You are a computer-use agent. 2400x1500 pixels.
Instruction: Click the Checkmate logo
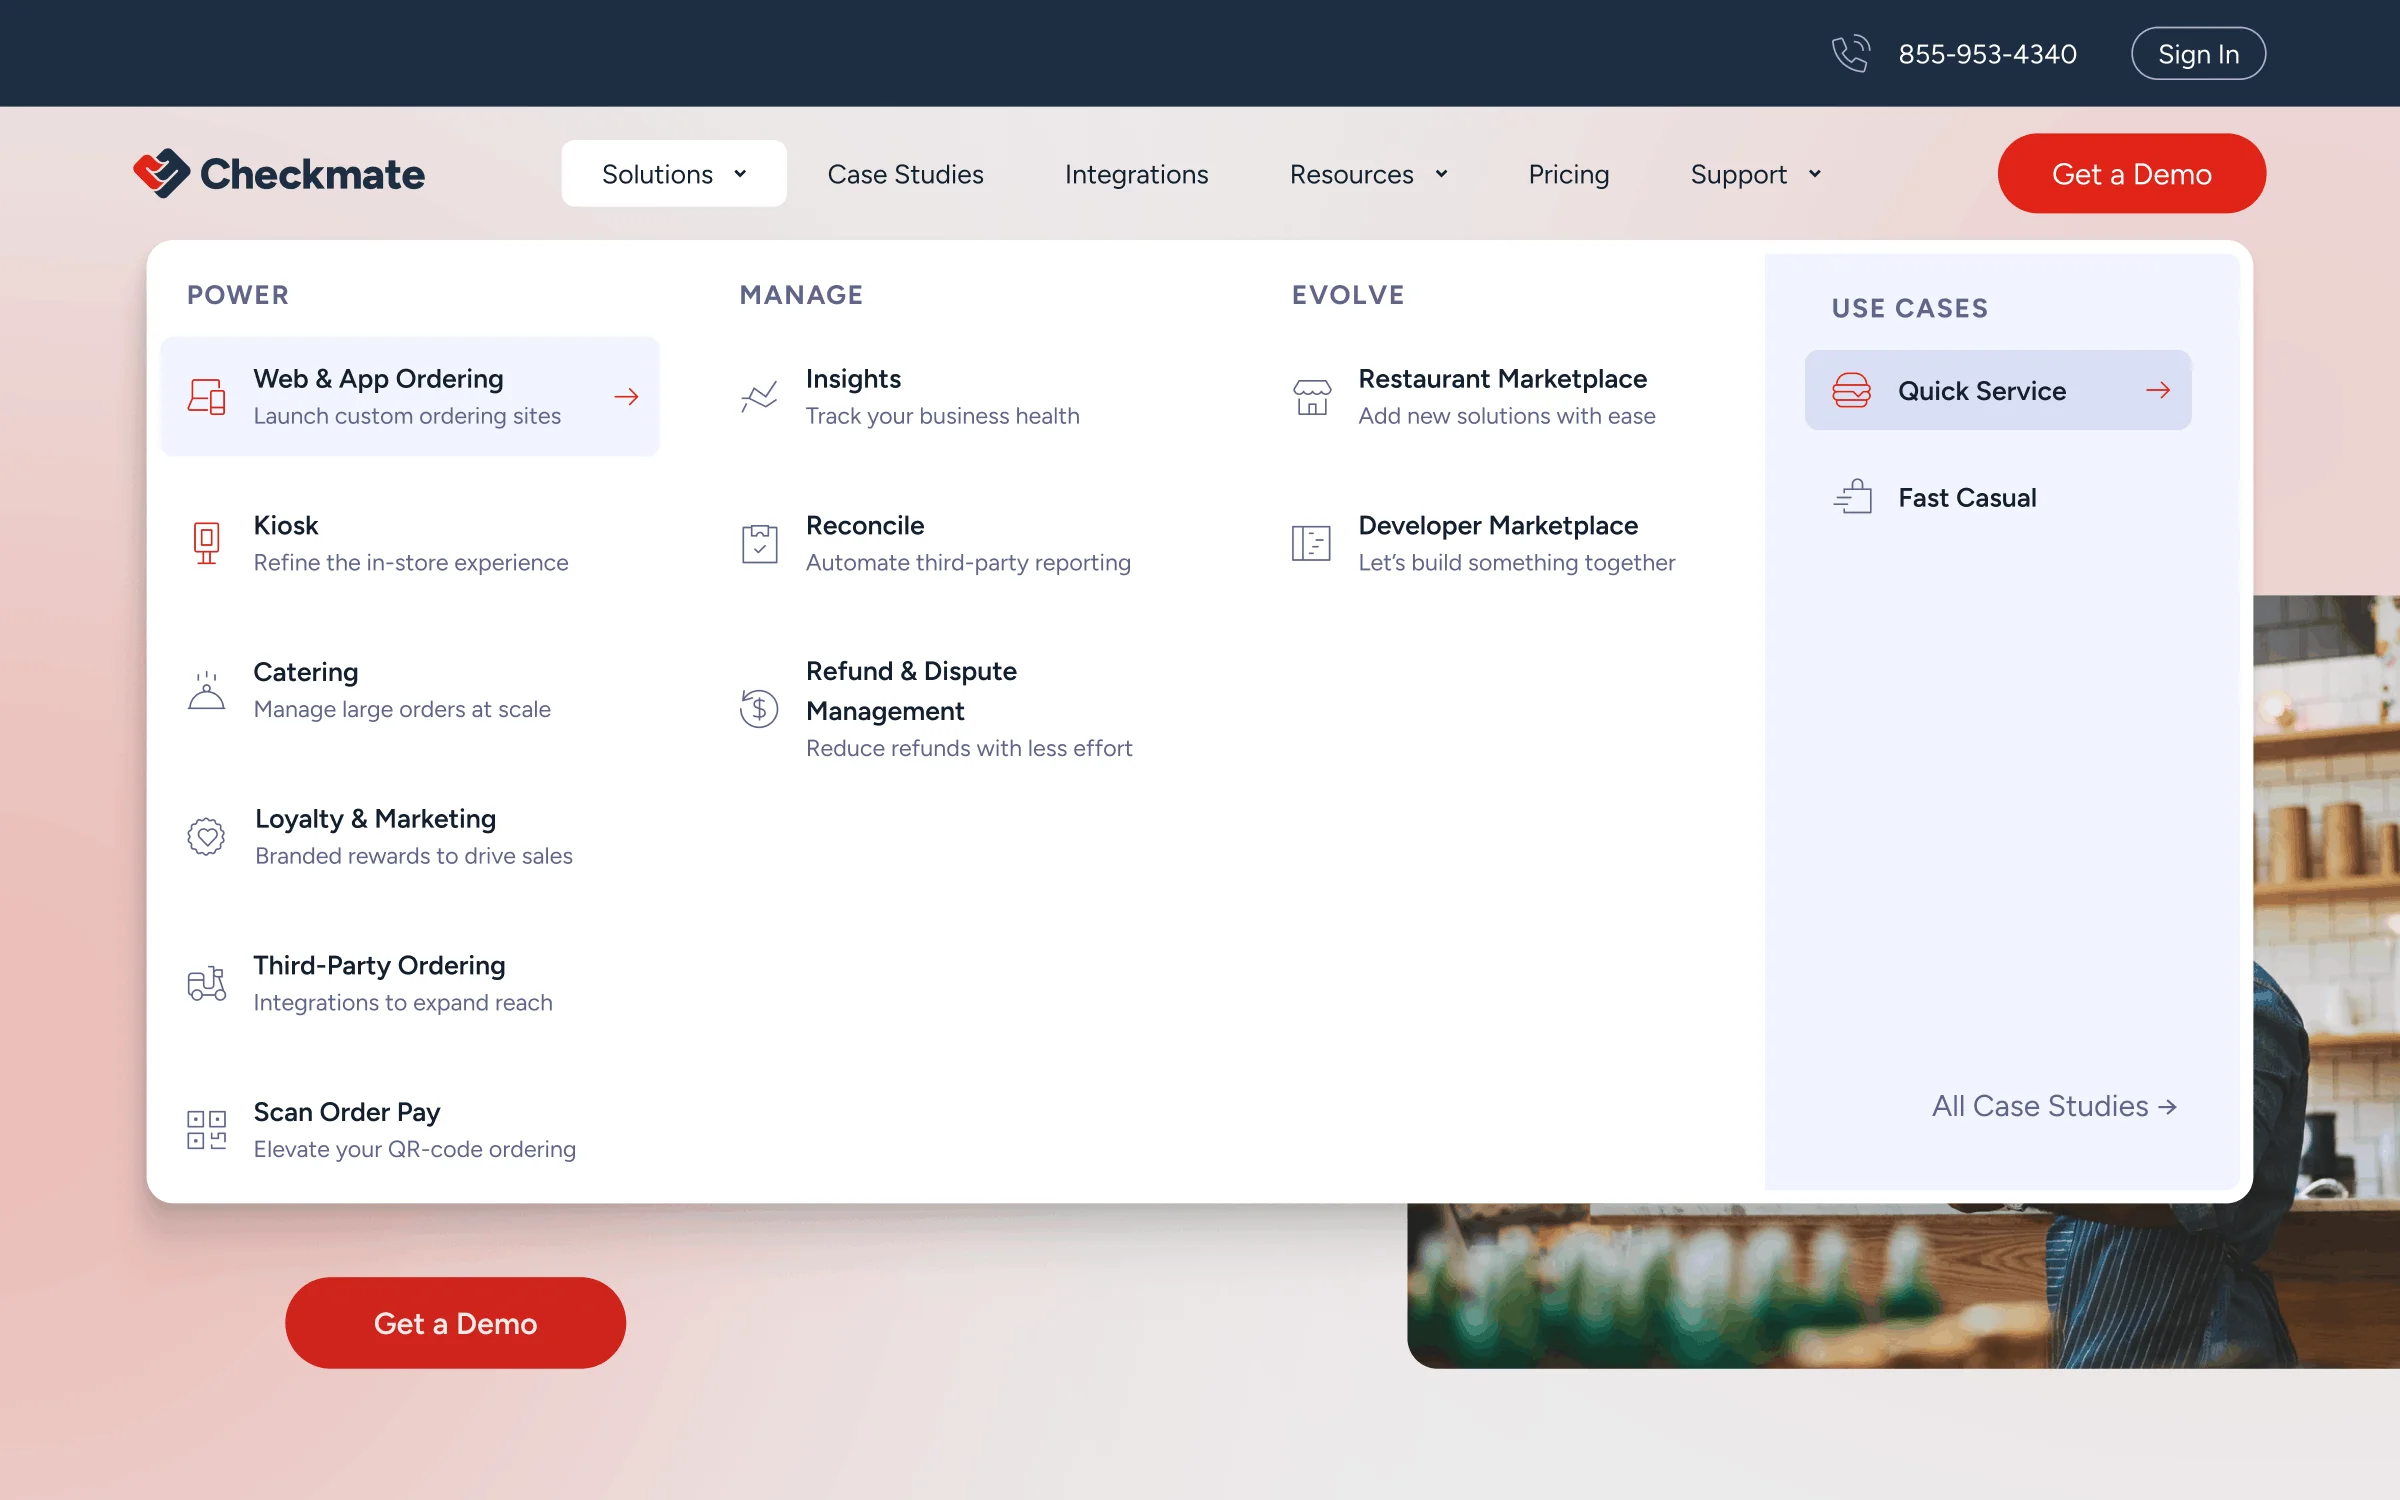coord(279,173)
